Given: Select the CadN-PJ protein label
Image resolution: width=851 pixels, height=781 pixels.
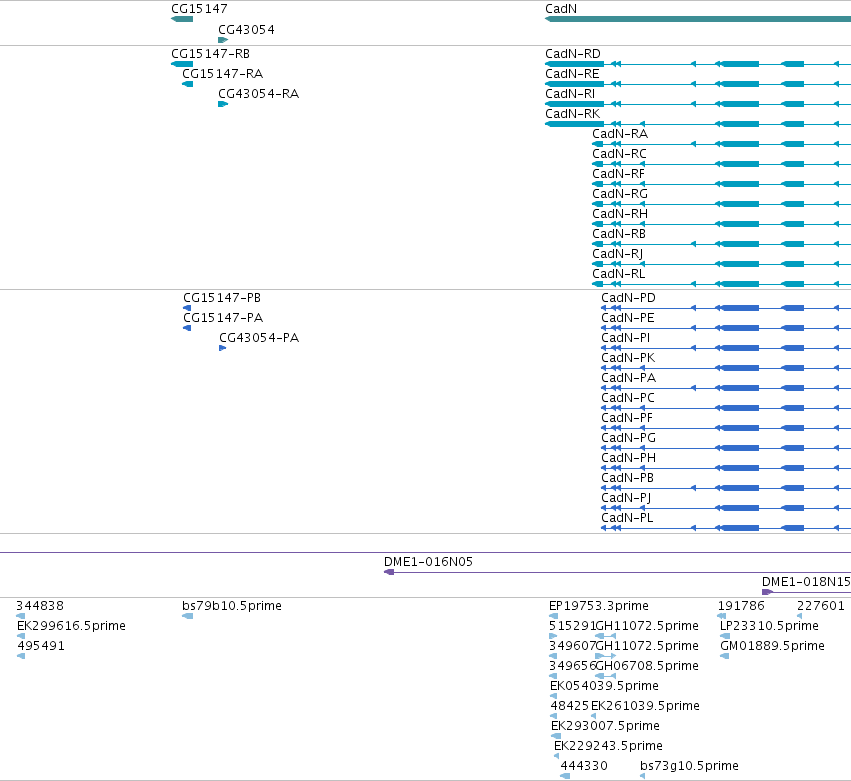Looking at the screenshot, I should pos(626,498).
